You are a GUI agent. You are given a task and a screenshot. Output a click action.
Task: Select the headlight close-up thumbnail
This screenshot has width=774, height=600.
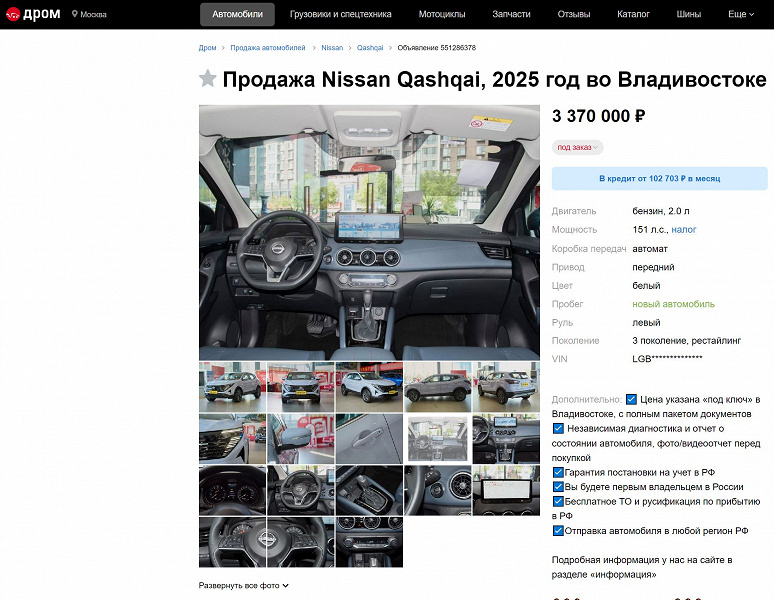tap(232, 439)
